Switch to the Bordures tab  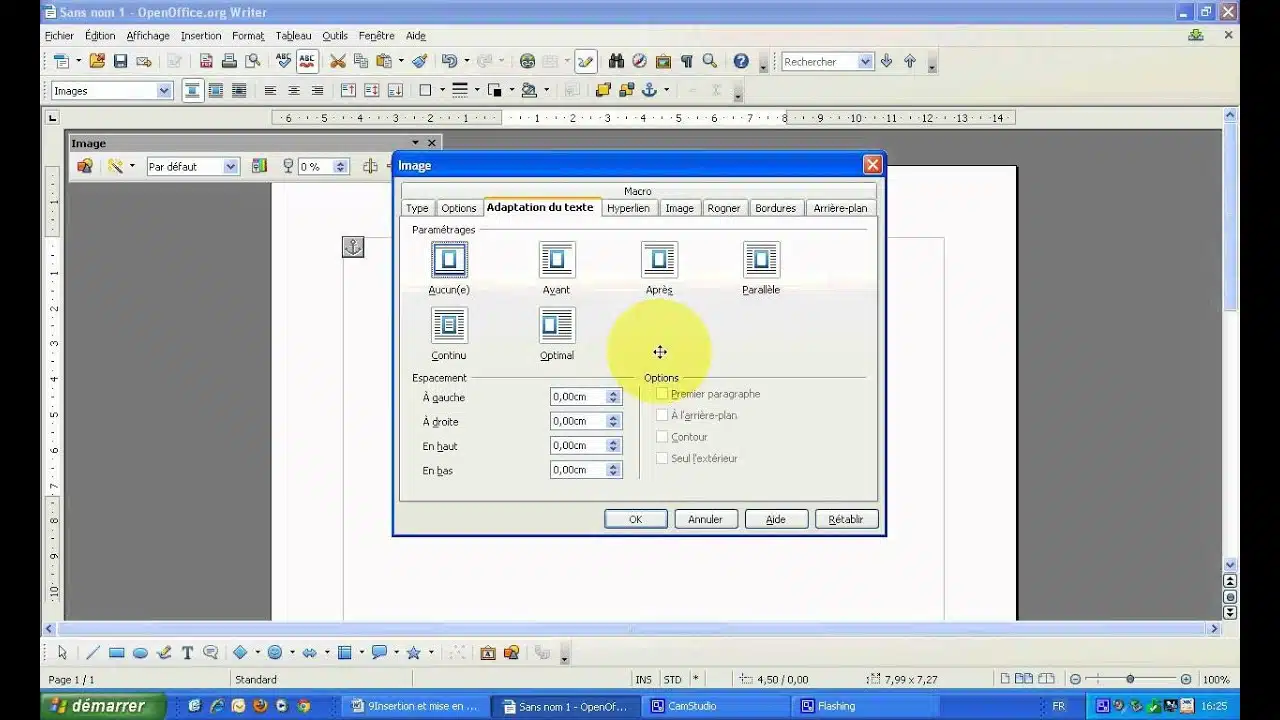coord(776,208)
